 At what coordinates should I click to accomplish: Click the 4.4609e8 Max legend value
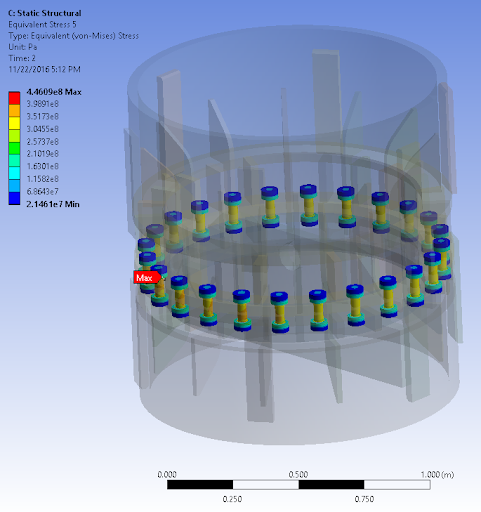coord(54,92)
